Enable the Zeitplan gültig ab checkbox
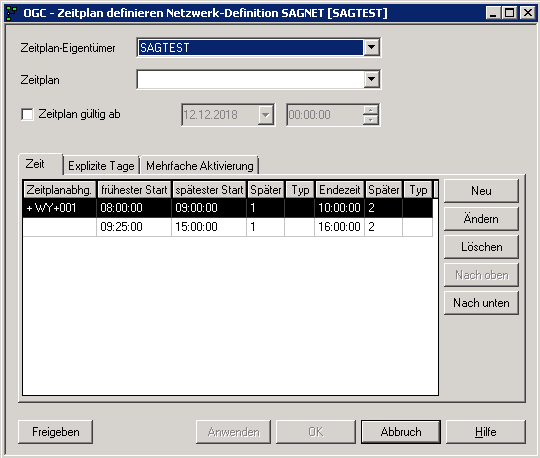The height and width of the screenshot is (458, 540). 27,114
